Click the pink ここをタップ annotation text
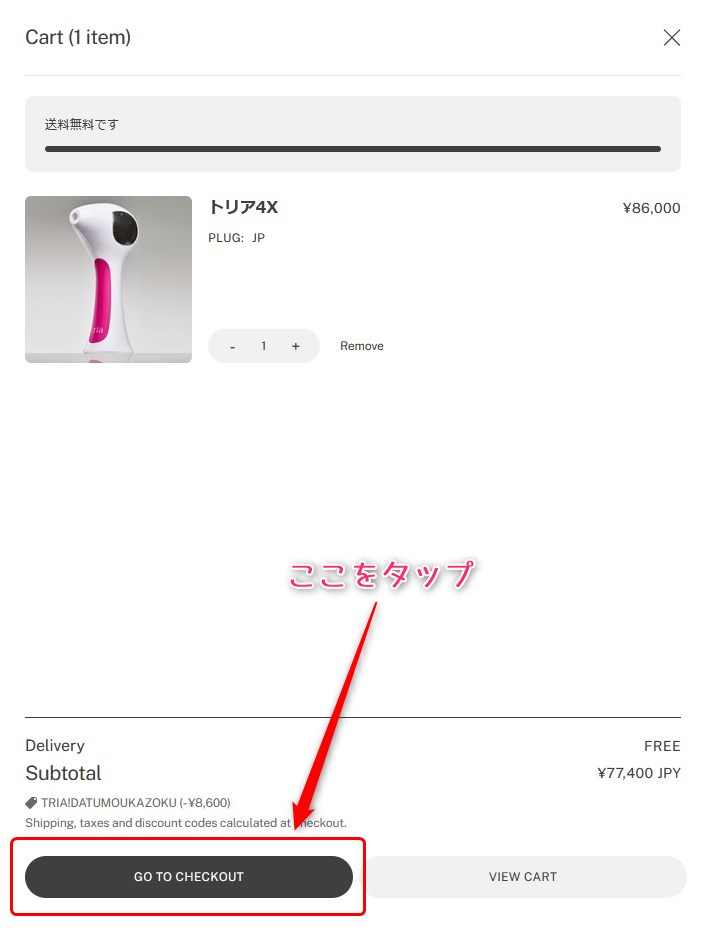This screenshot has width=706, height=935. tap(382, 575)
